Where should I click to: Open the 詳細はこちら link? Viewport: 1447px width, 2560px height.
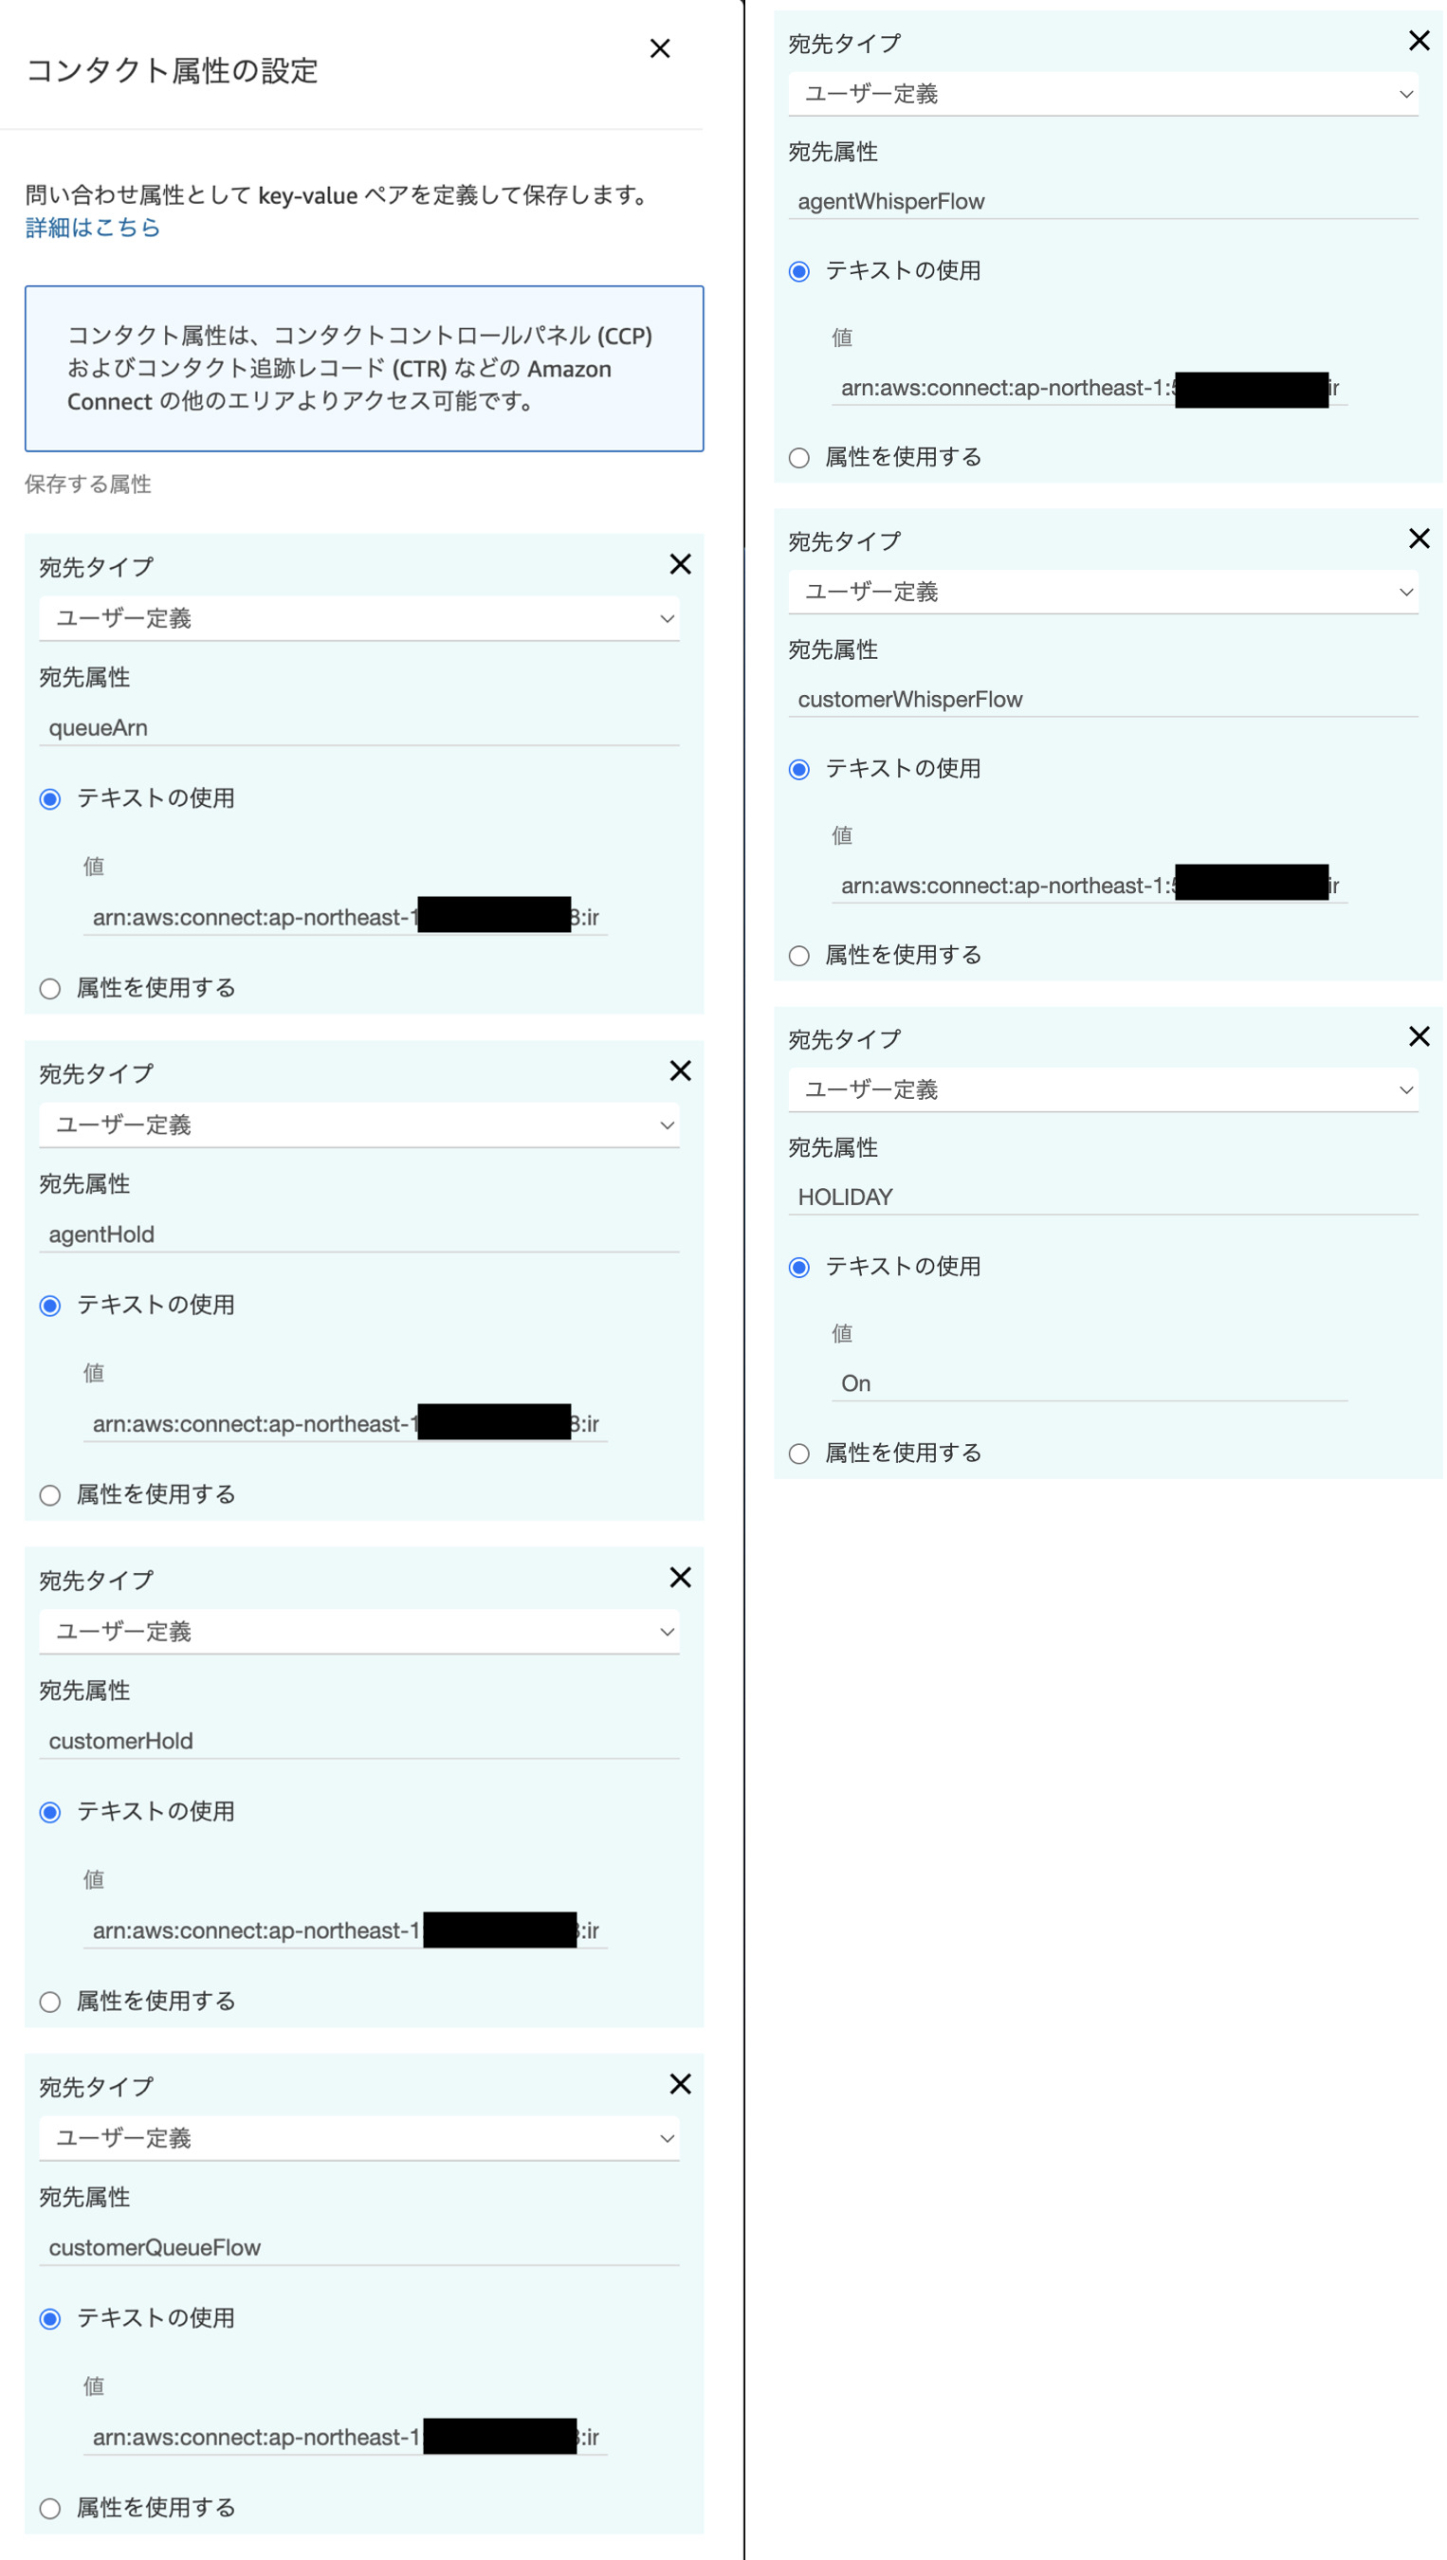pyautogui.click(x=92, y=228)
